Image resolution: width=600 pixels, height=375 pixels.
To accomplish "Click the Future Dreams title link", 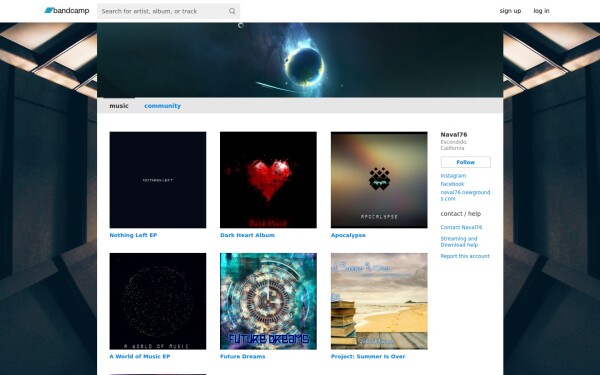I will [243, 356].
